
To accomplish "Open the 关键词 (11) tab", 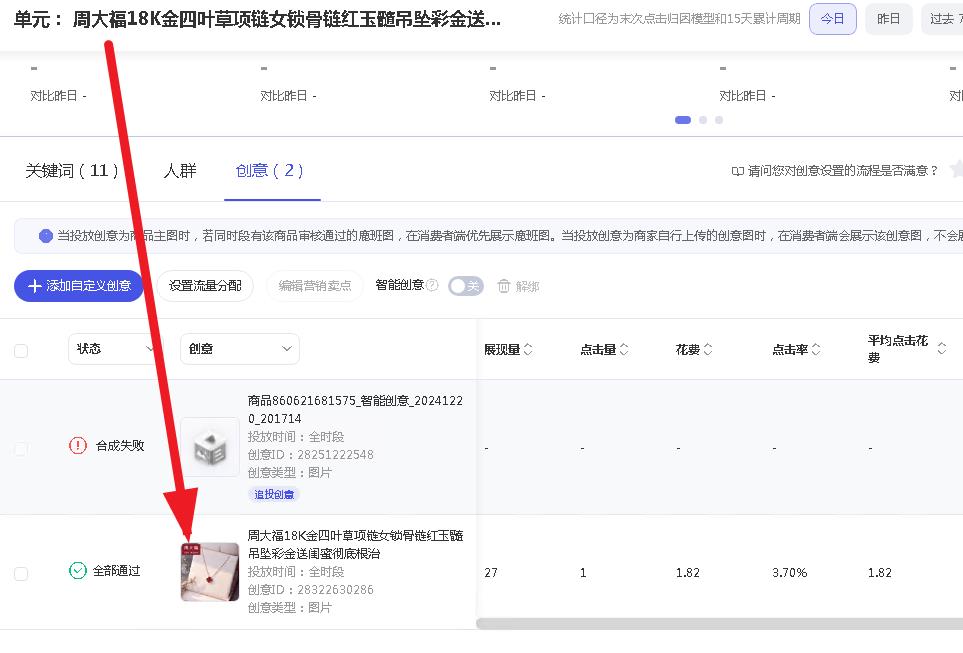I will pyautogui.click(x=72, y=170).
